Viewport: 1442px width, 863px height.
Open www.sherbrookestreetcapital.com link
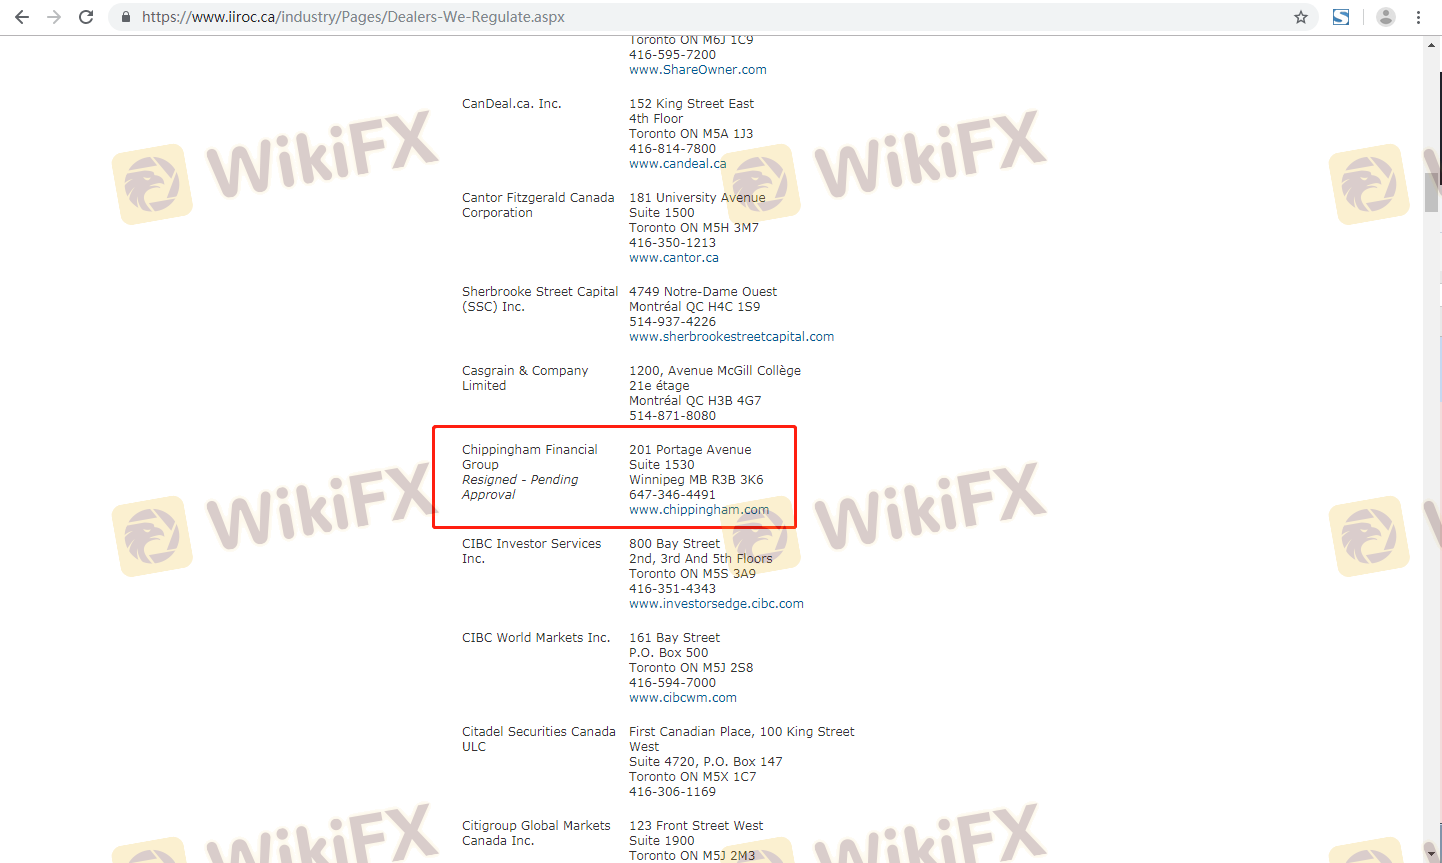(x=731, y=337)
